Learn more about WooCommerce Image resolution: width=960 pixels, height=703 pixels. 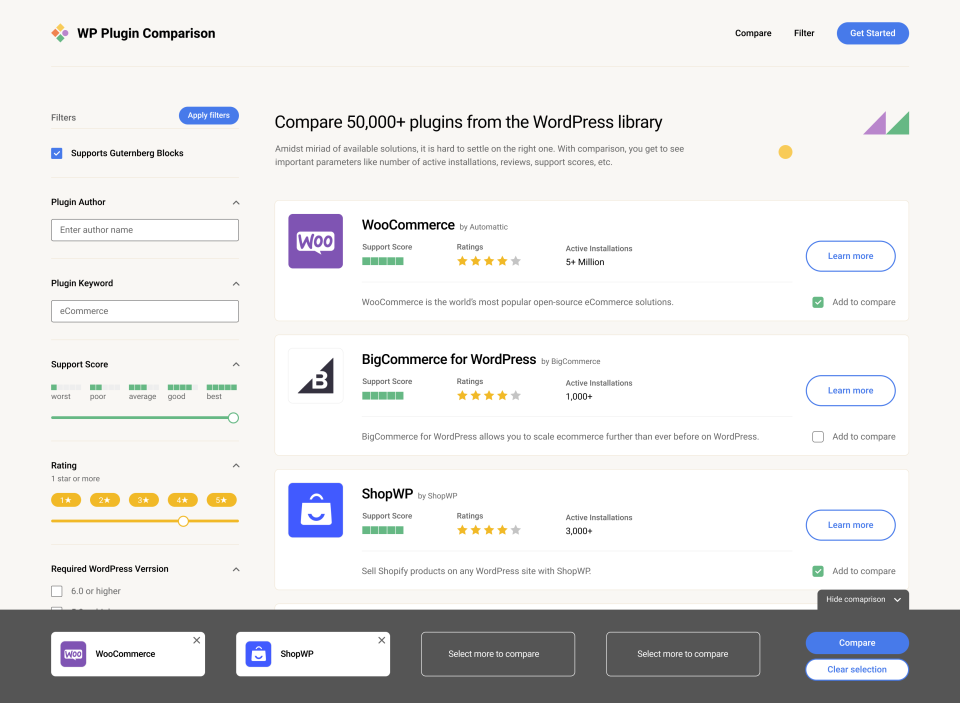[850, 256]
